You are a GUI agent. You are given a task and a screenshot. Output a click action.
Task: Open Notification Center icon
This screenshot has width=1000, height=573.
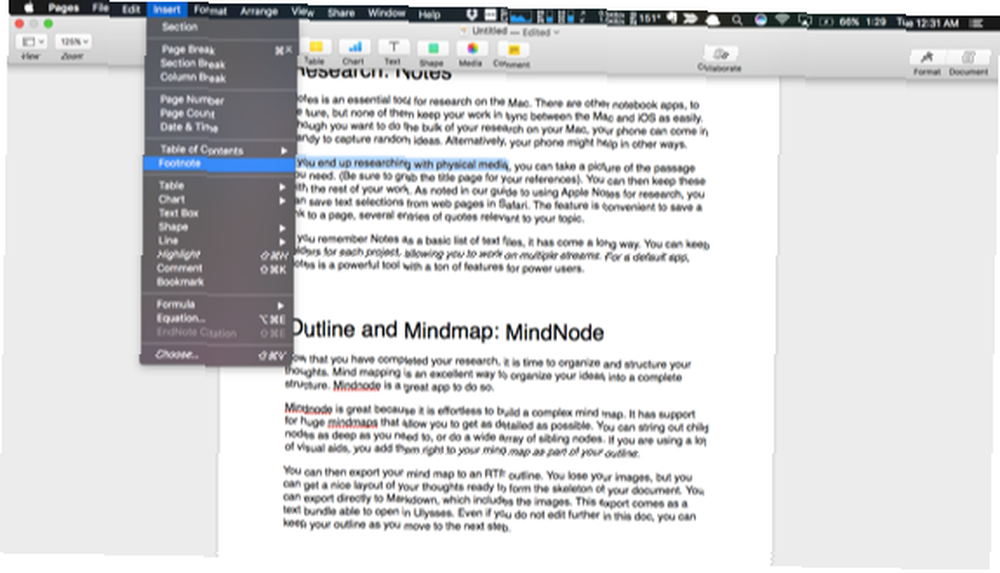tap(977, 23)
